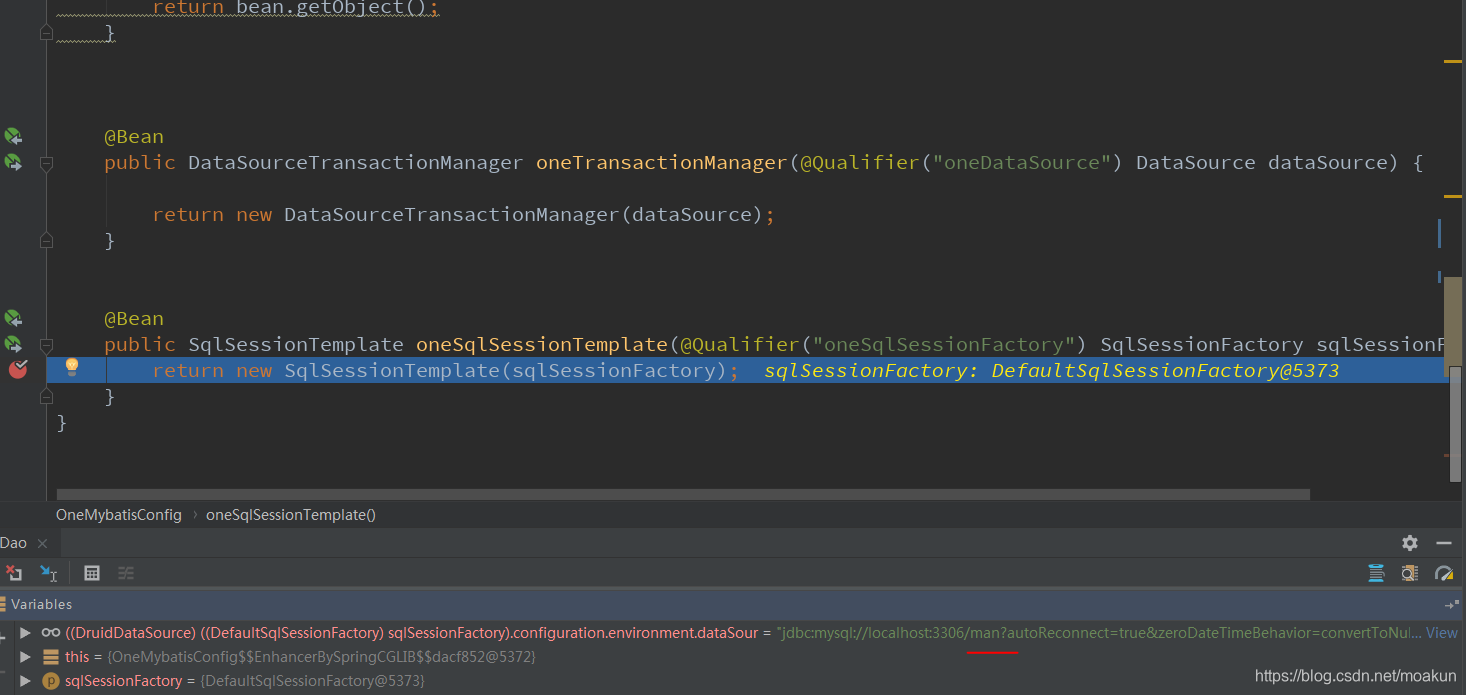Click the blog.csdn.net/moakun watermark link
Image resolution: width=1466 pixels, height=695 pixels.
1355,676
